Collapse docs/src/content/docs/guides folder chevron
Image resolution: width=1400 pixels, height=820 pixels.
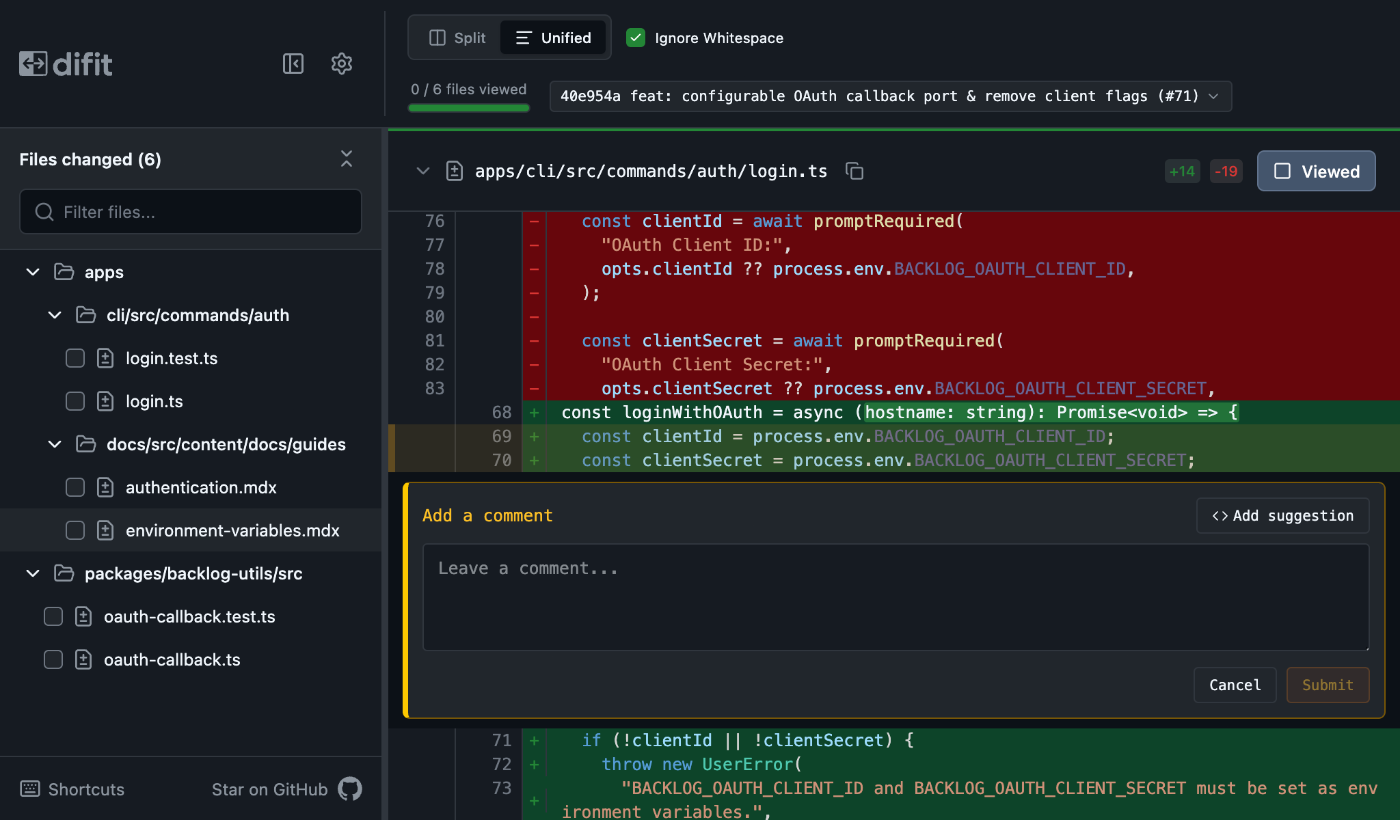(55, 444)
